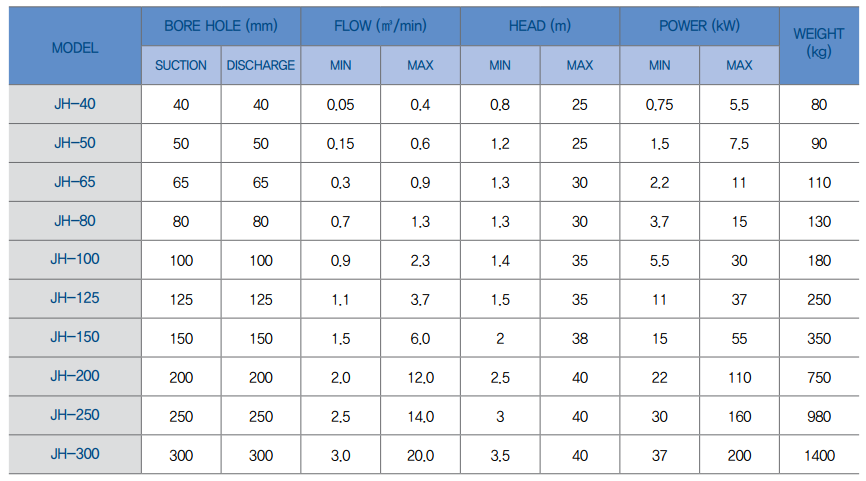Click the 1400 weight value for JH-300

tap(819, 455)
